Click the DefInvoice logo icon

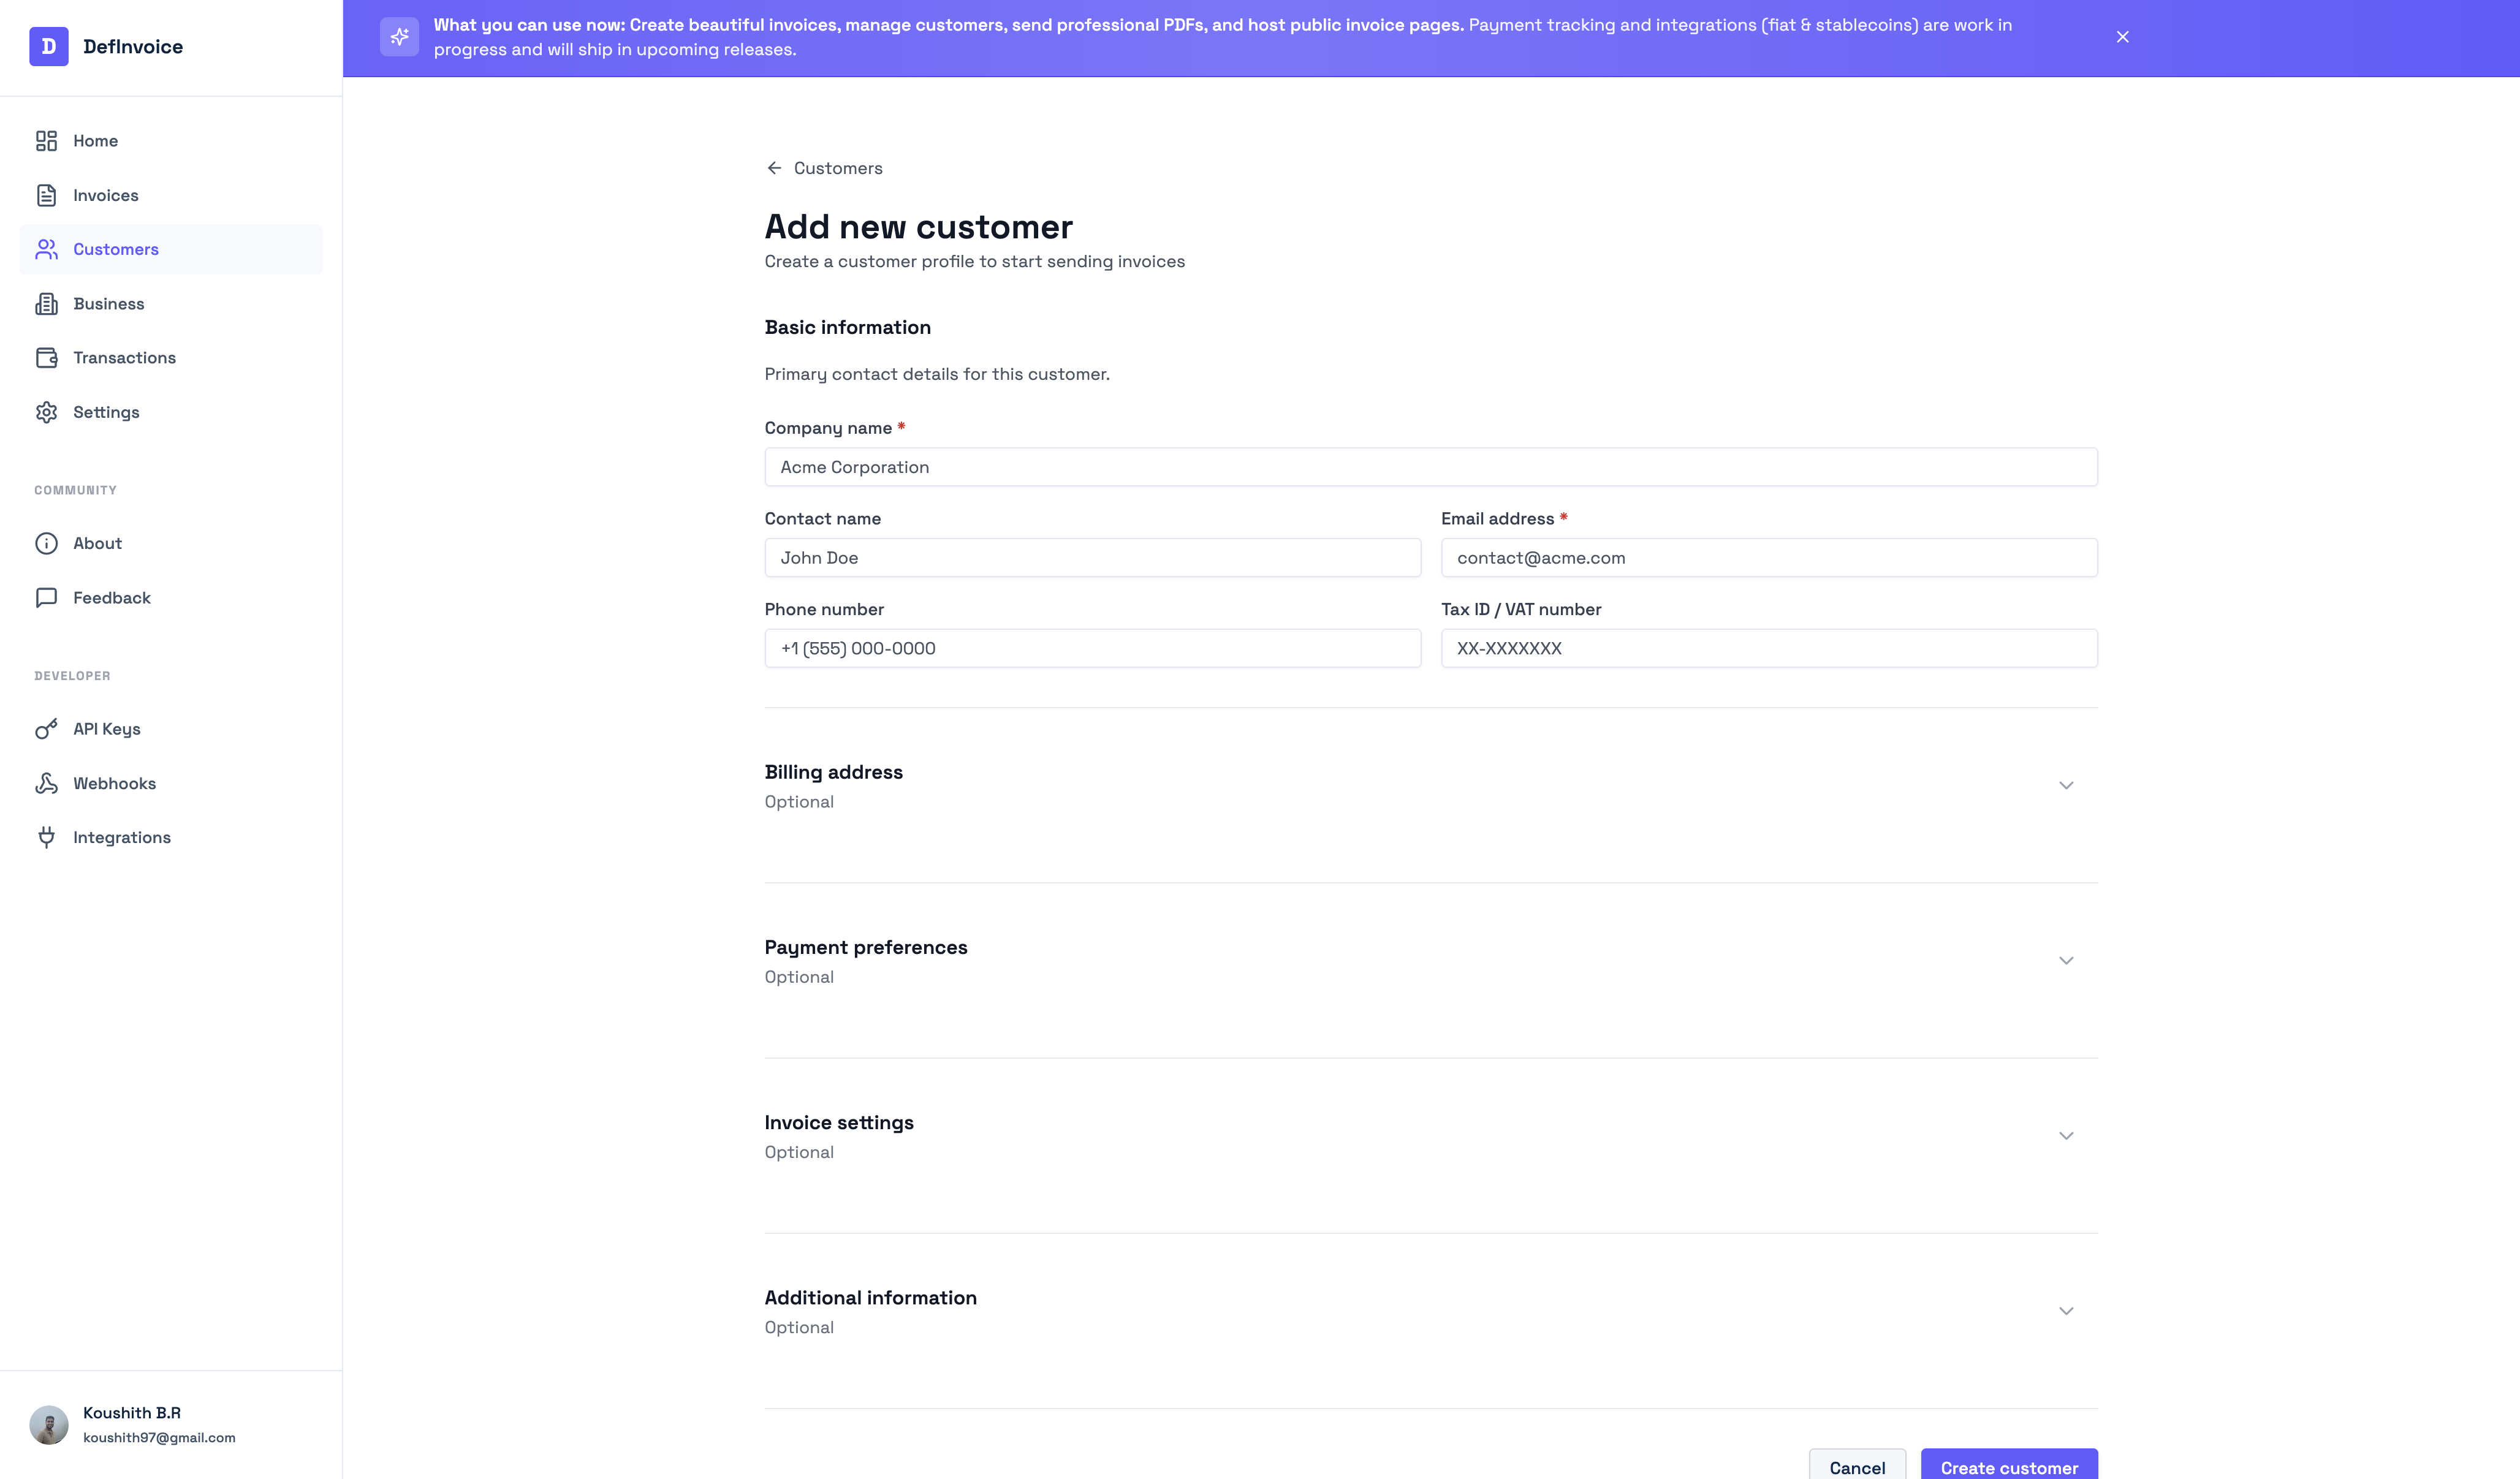48,46
